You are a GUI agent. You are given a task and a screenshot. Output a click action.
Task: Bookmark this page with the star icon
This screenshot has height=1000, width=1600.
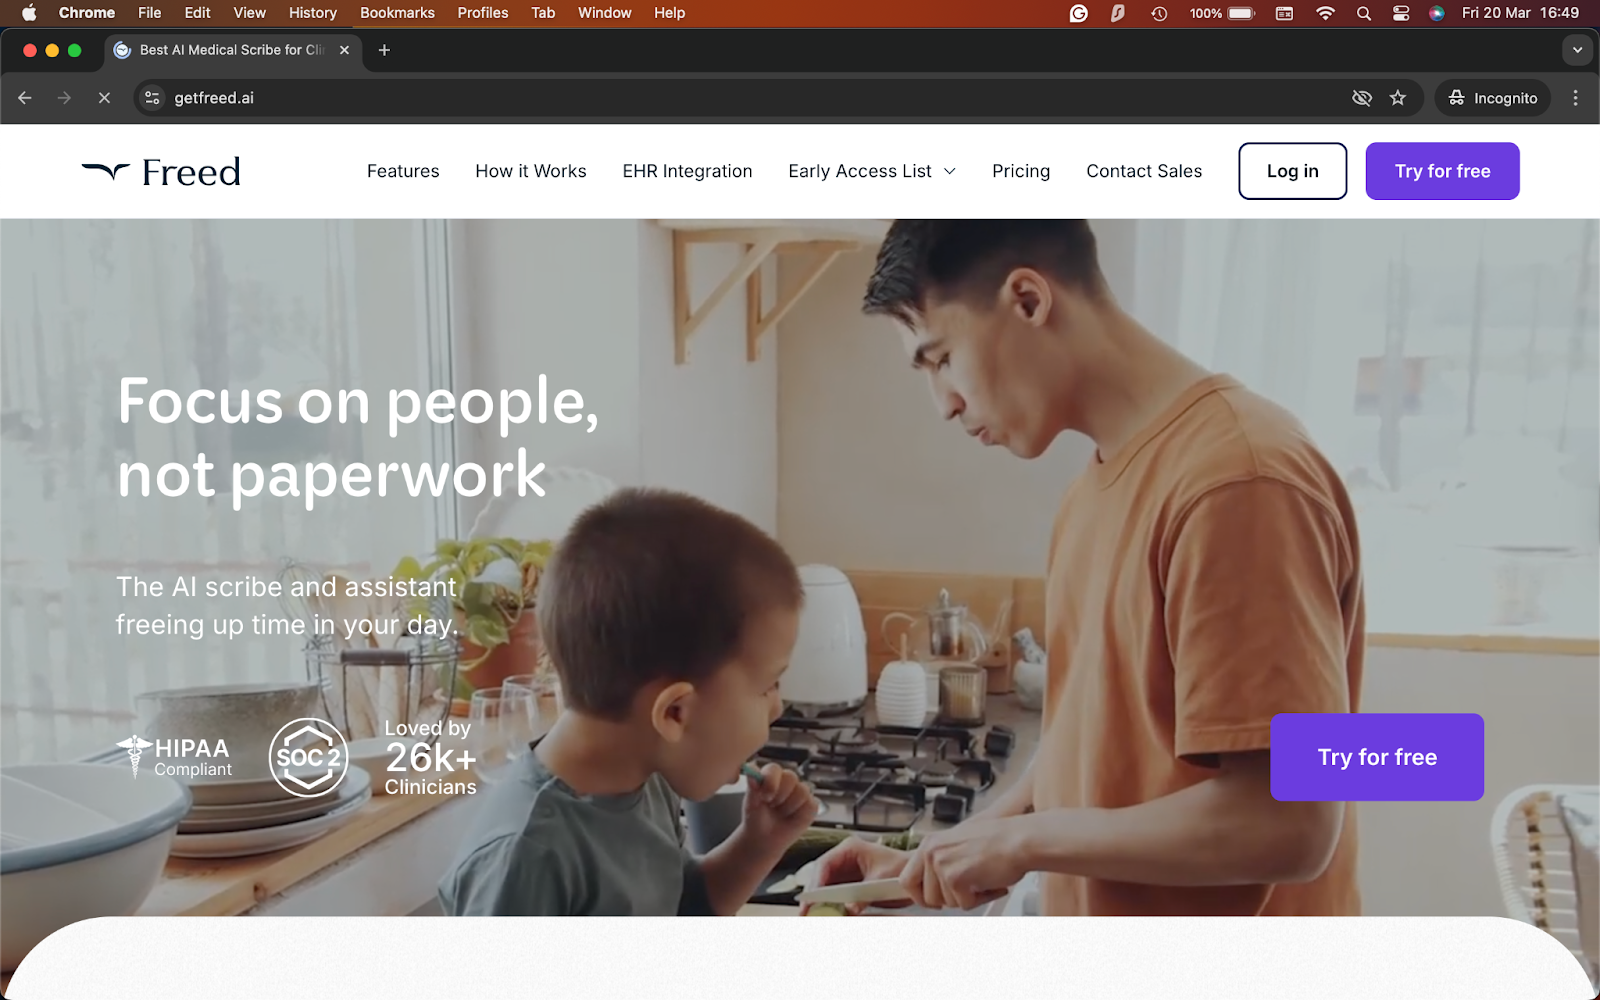pyautogui.click(x=1398, y=98)
